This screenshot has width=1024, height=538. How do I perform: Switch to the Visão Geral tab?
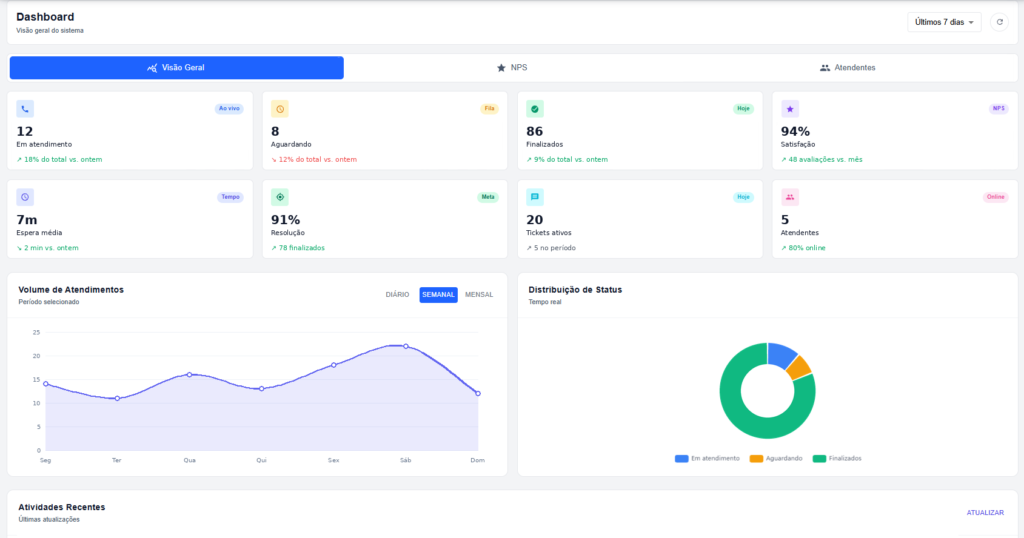click(176, 68)
